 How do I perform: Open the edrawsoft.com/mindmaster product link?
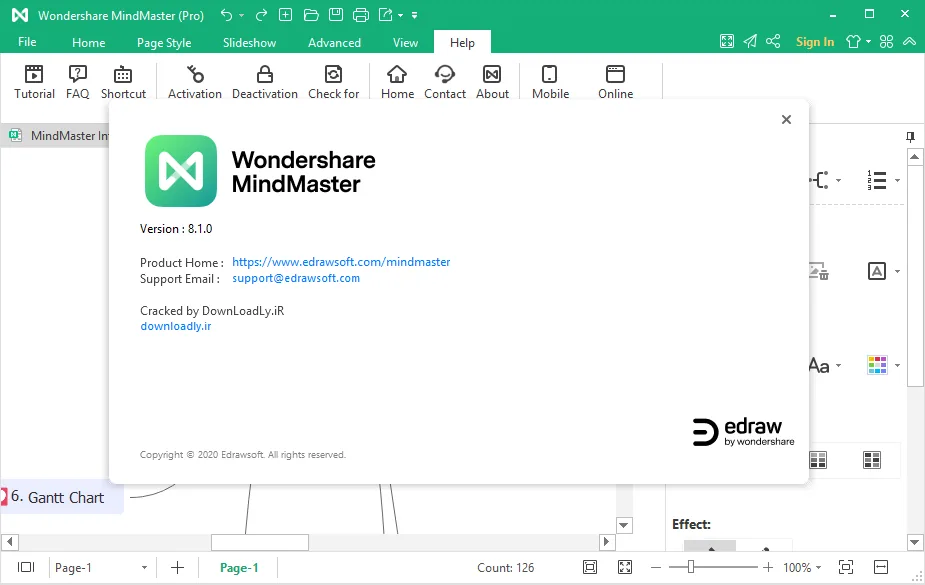tap(341, 262)
